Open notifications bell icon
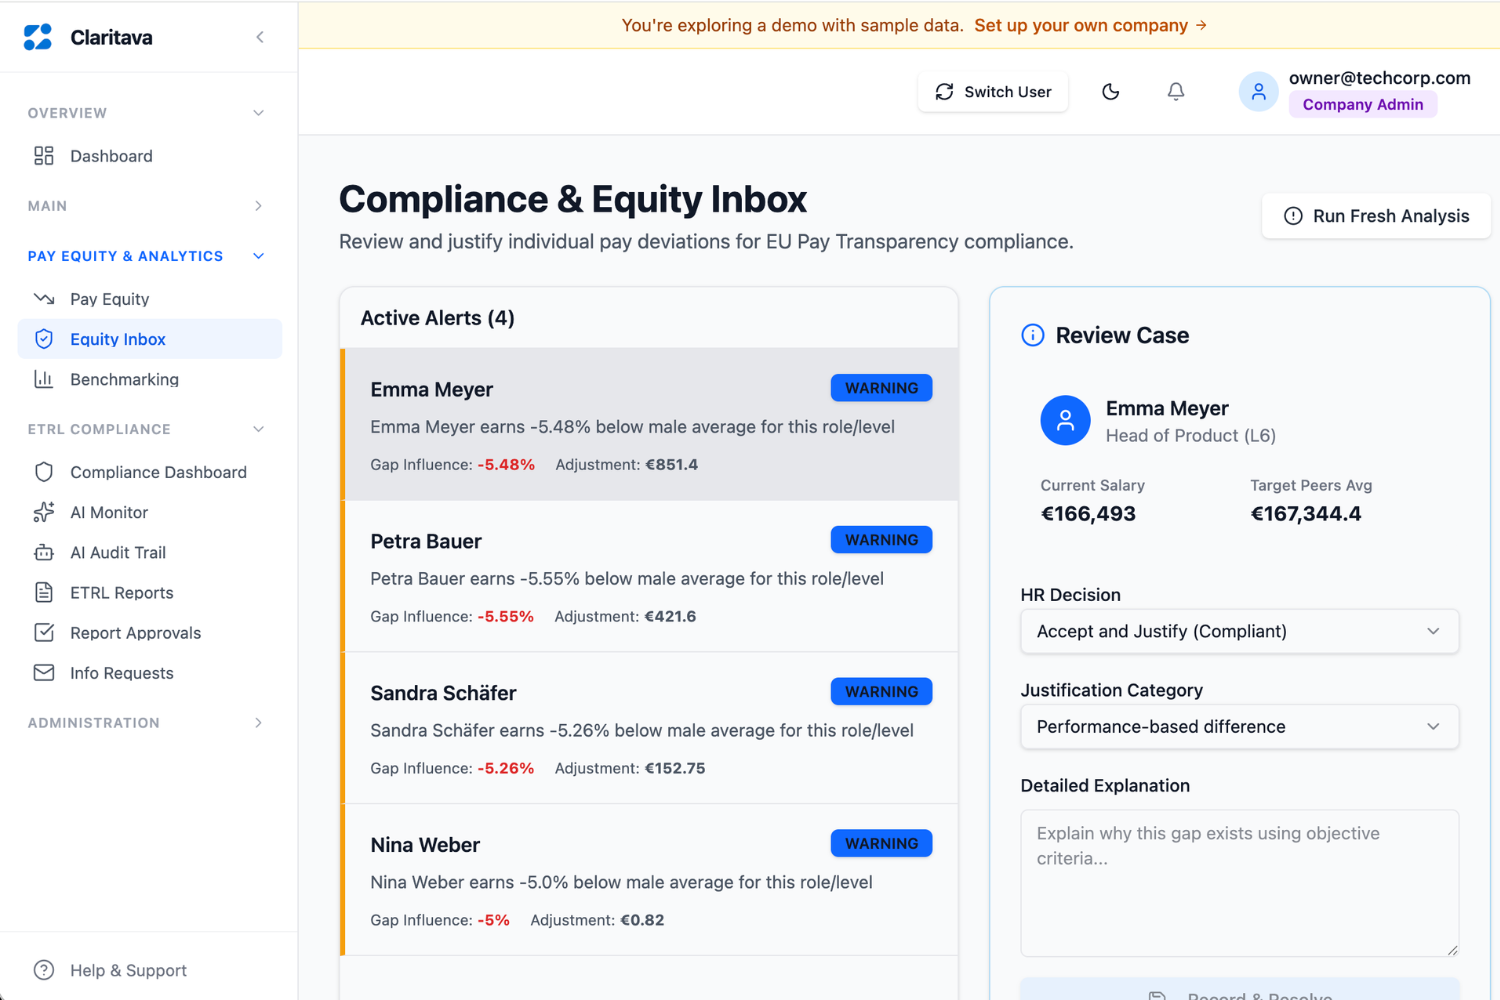The height and width of the screenshot is (1000, 1500). [1176, 92]
